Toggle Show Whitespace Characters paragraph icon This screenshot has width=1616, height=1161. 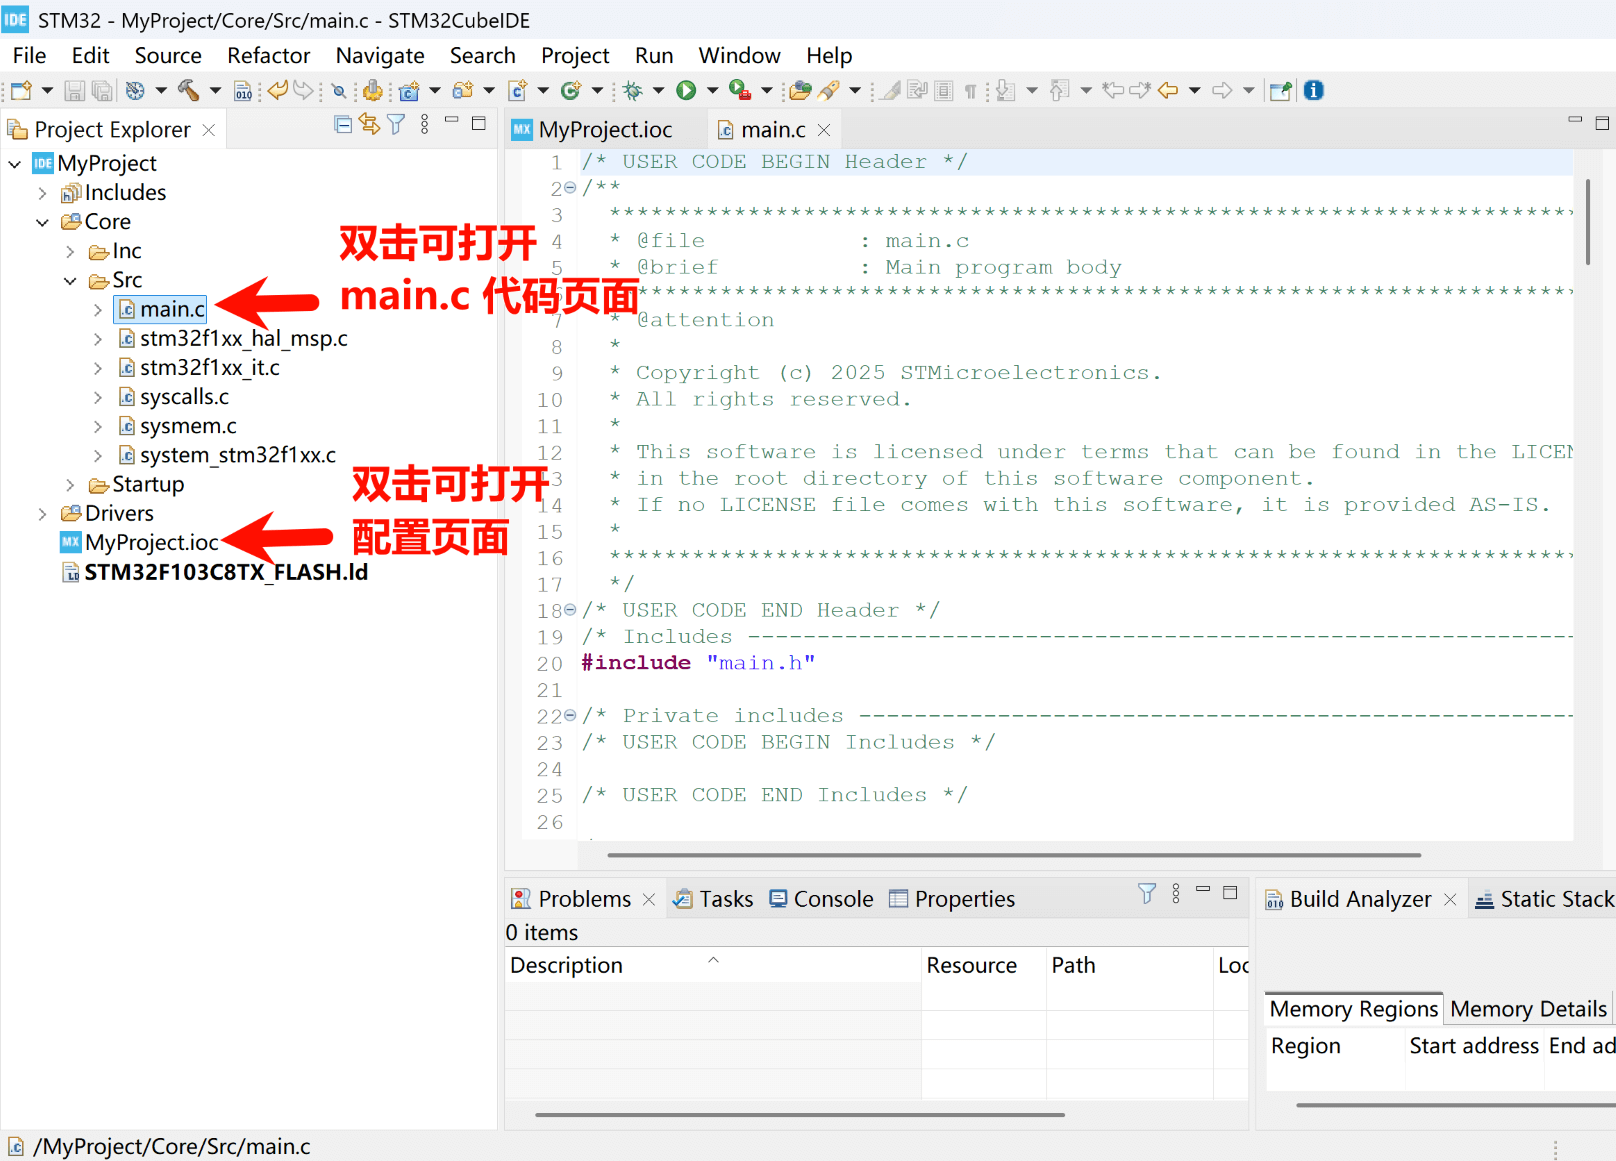970,91
